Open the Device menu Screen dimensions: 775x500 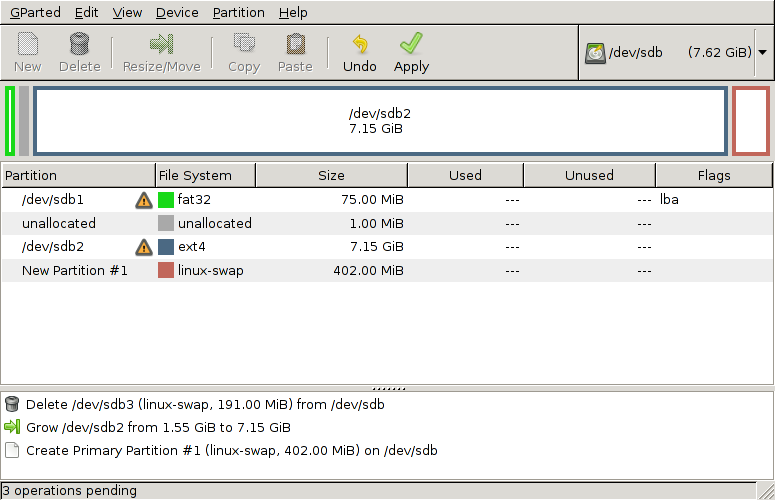point(177,12)
